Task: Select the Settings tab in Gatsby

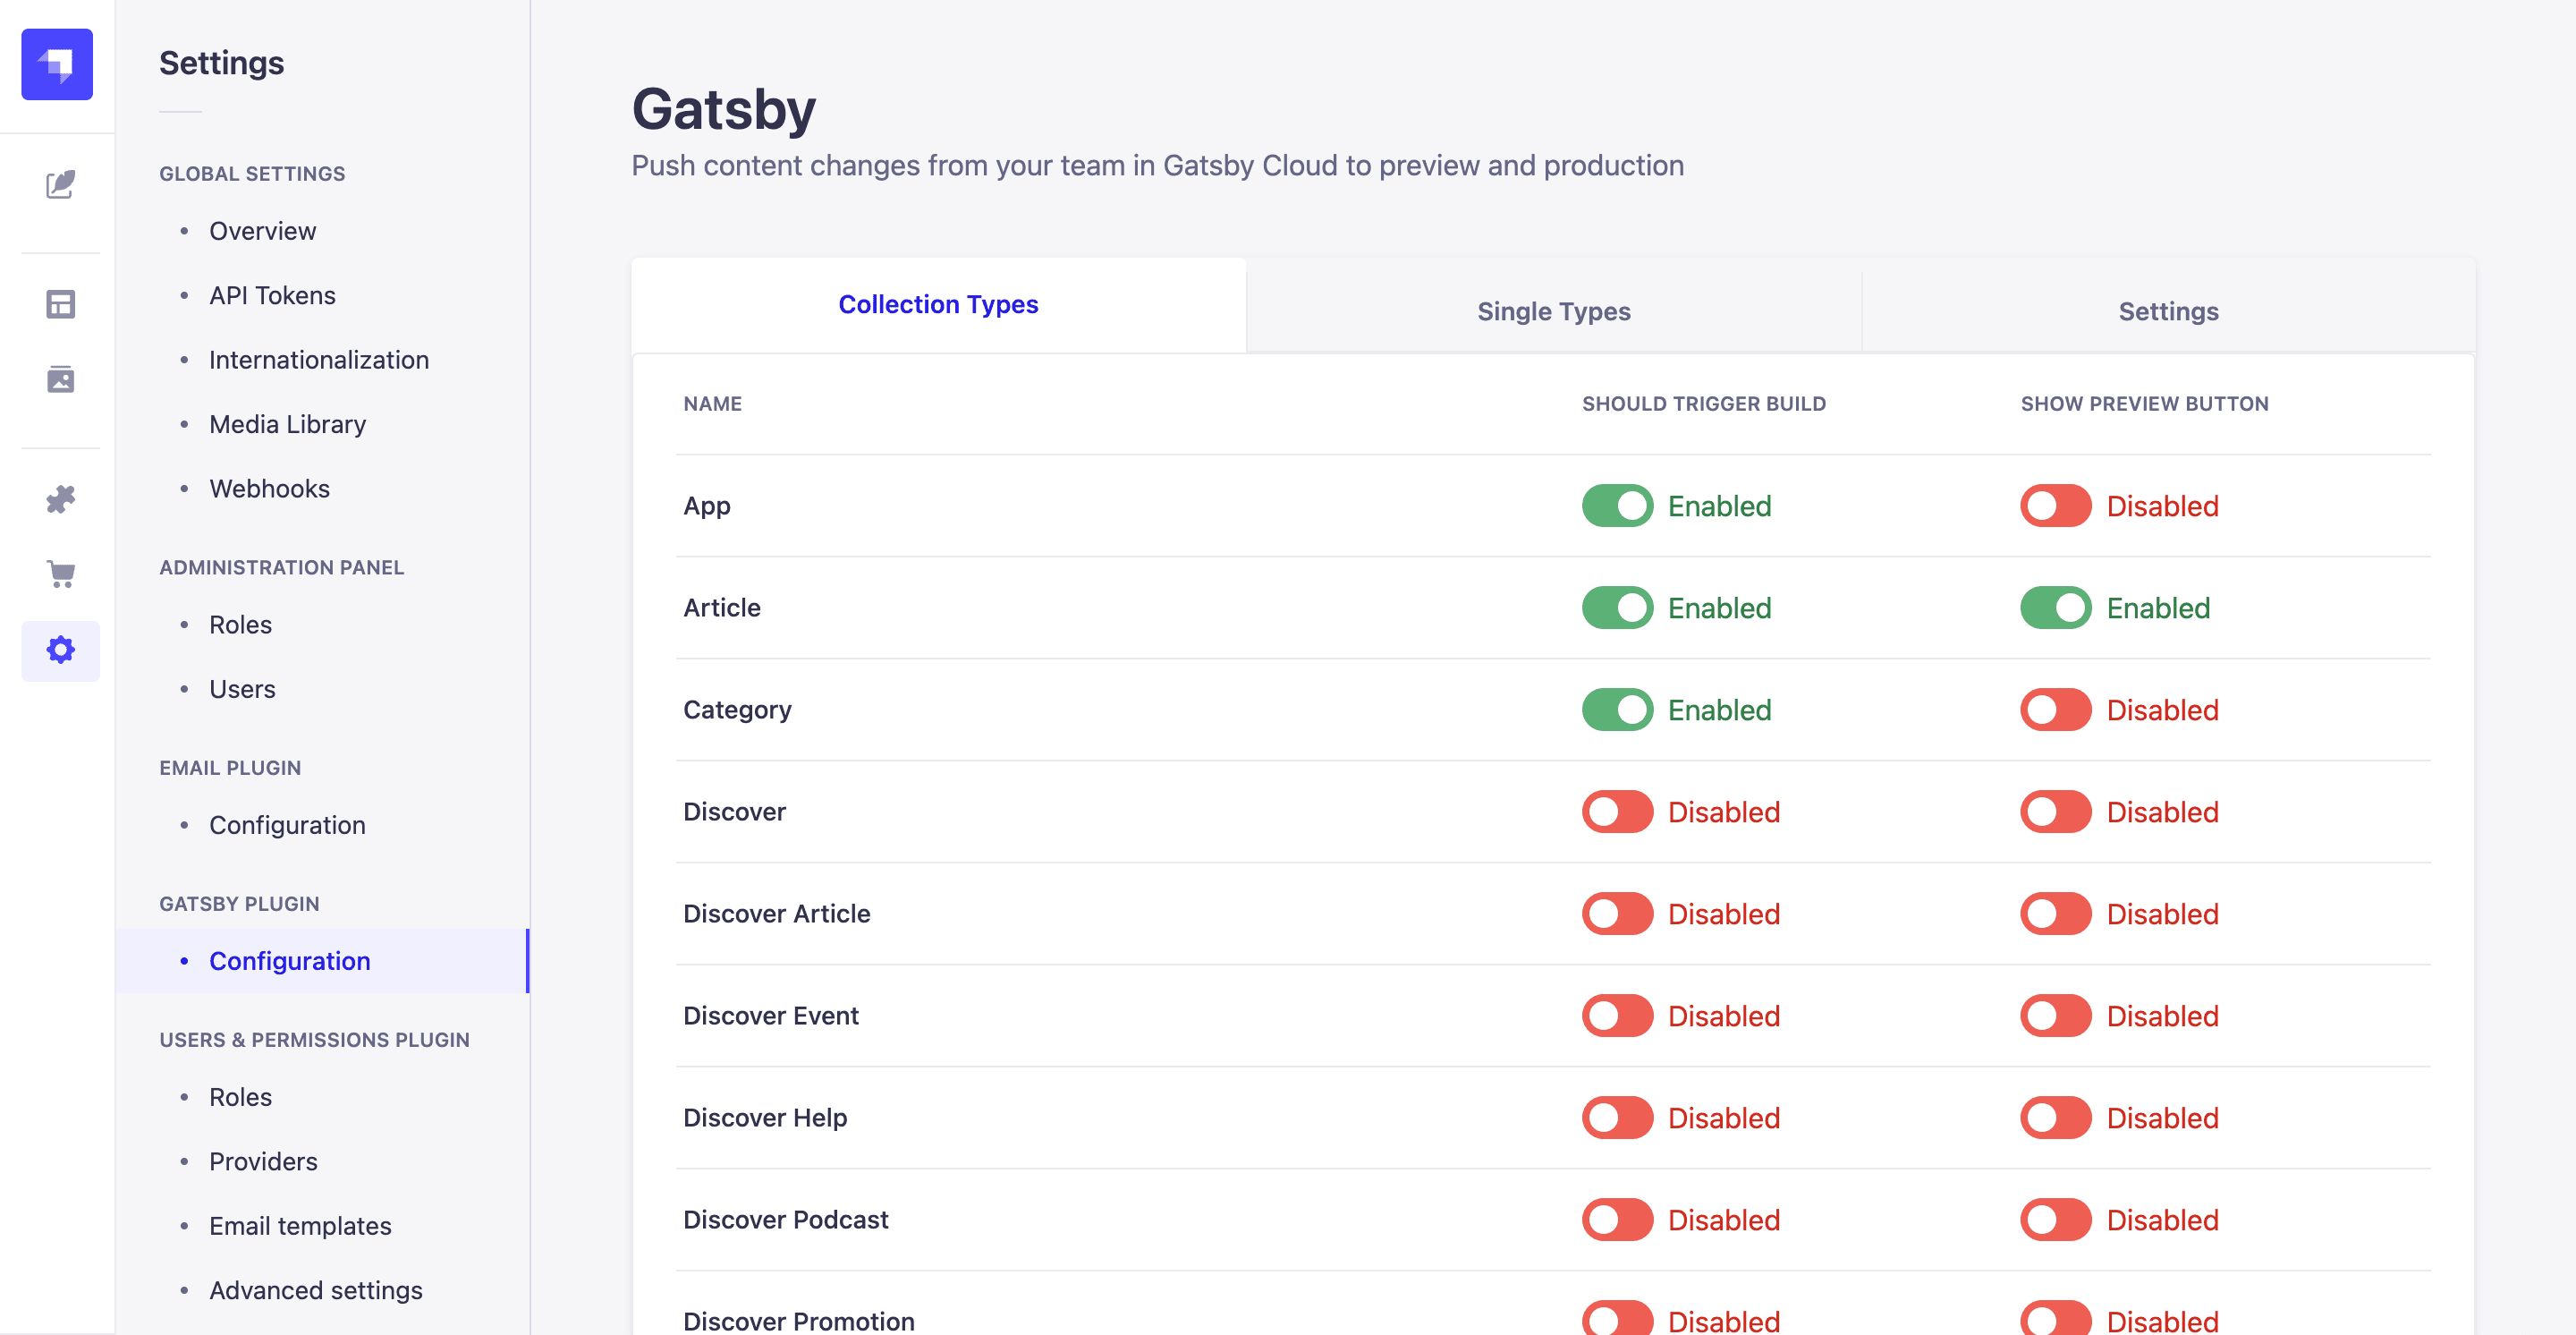Action: [x=2167, y=311]
